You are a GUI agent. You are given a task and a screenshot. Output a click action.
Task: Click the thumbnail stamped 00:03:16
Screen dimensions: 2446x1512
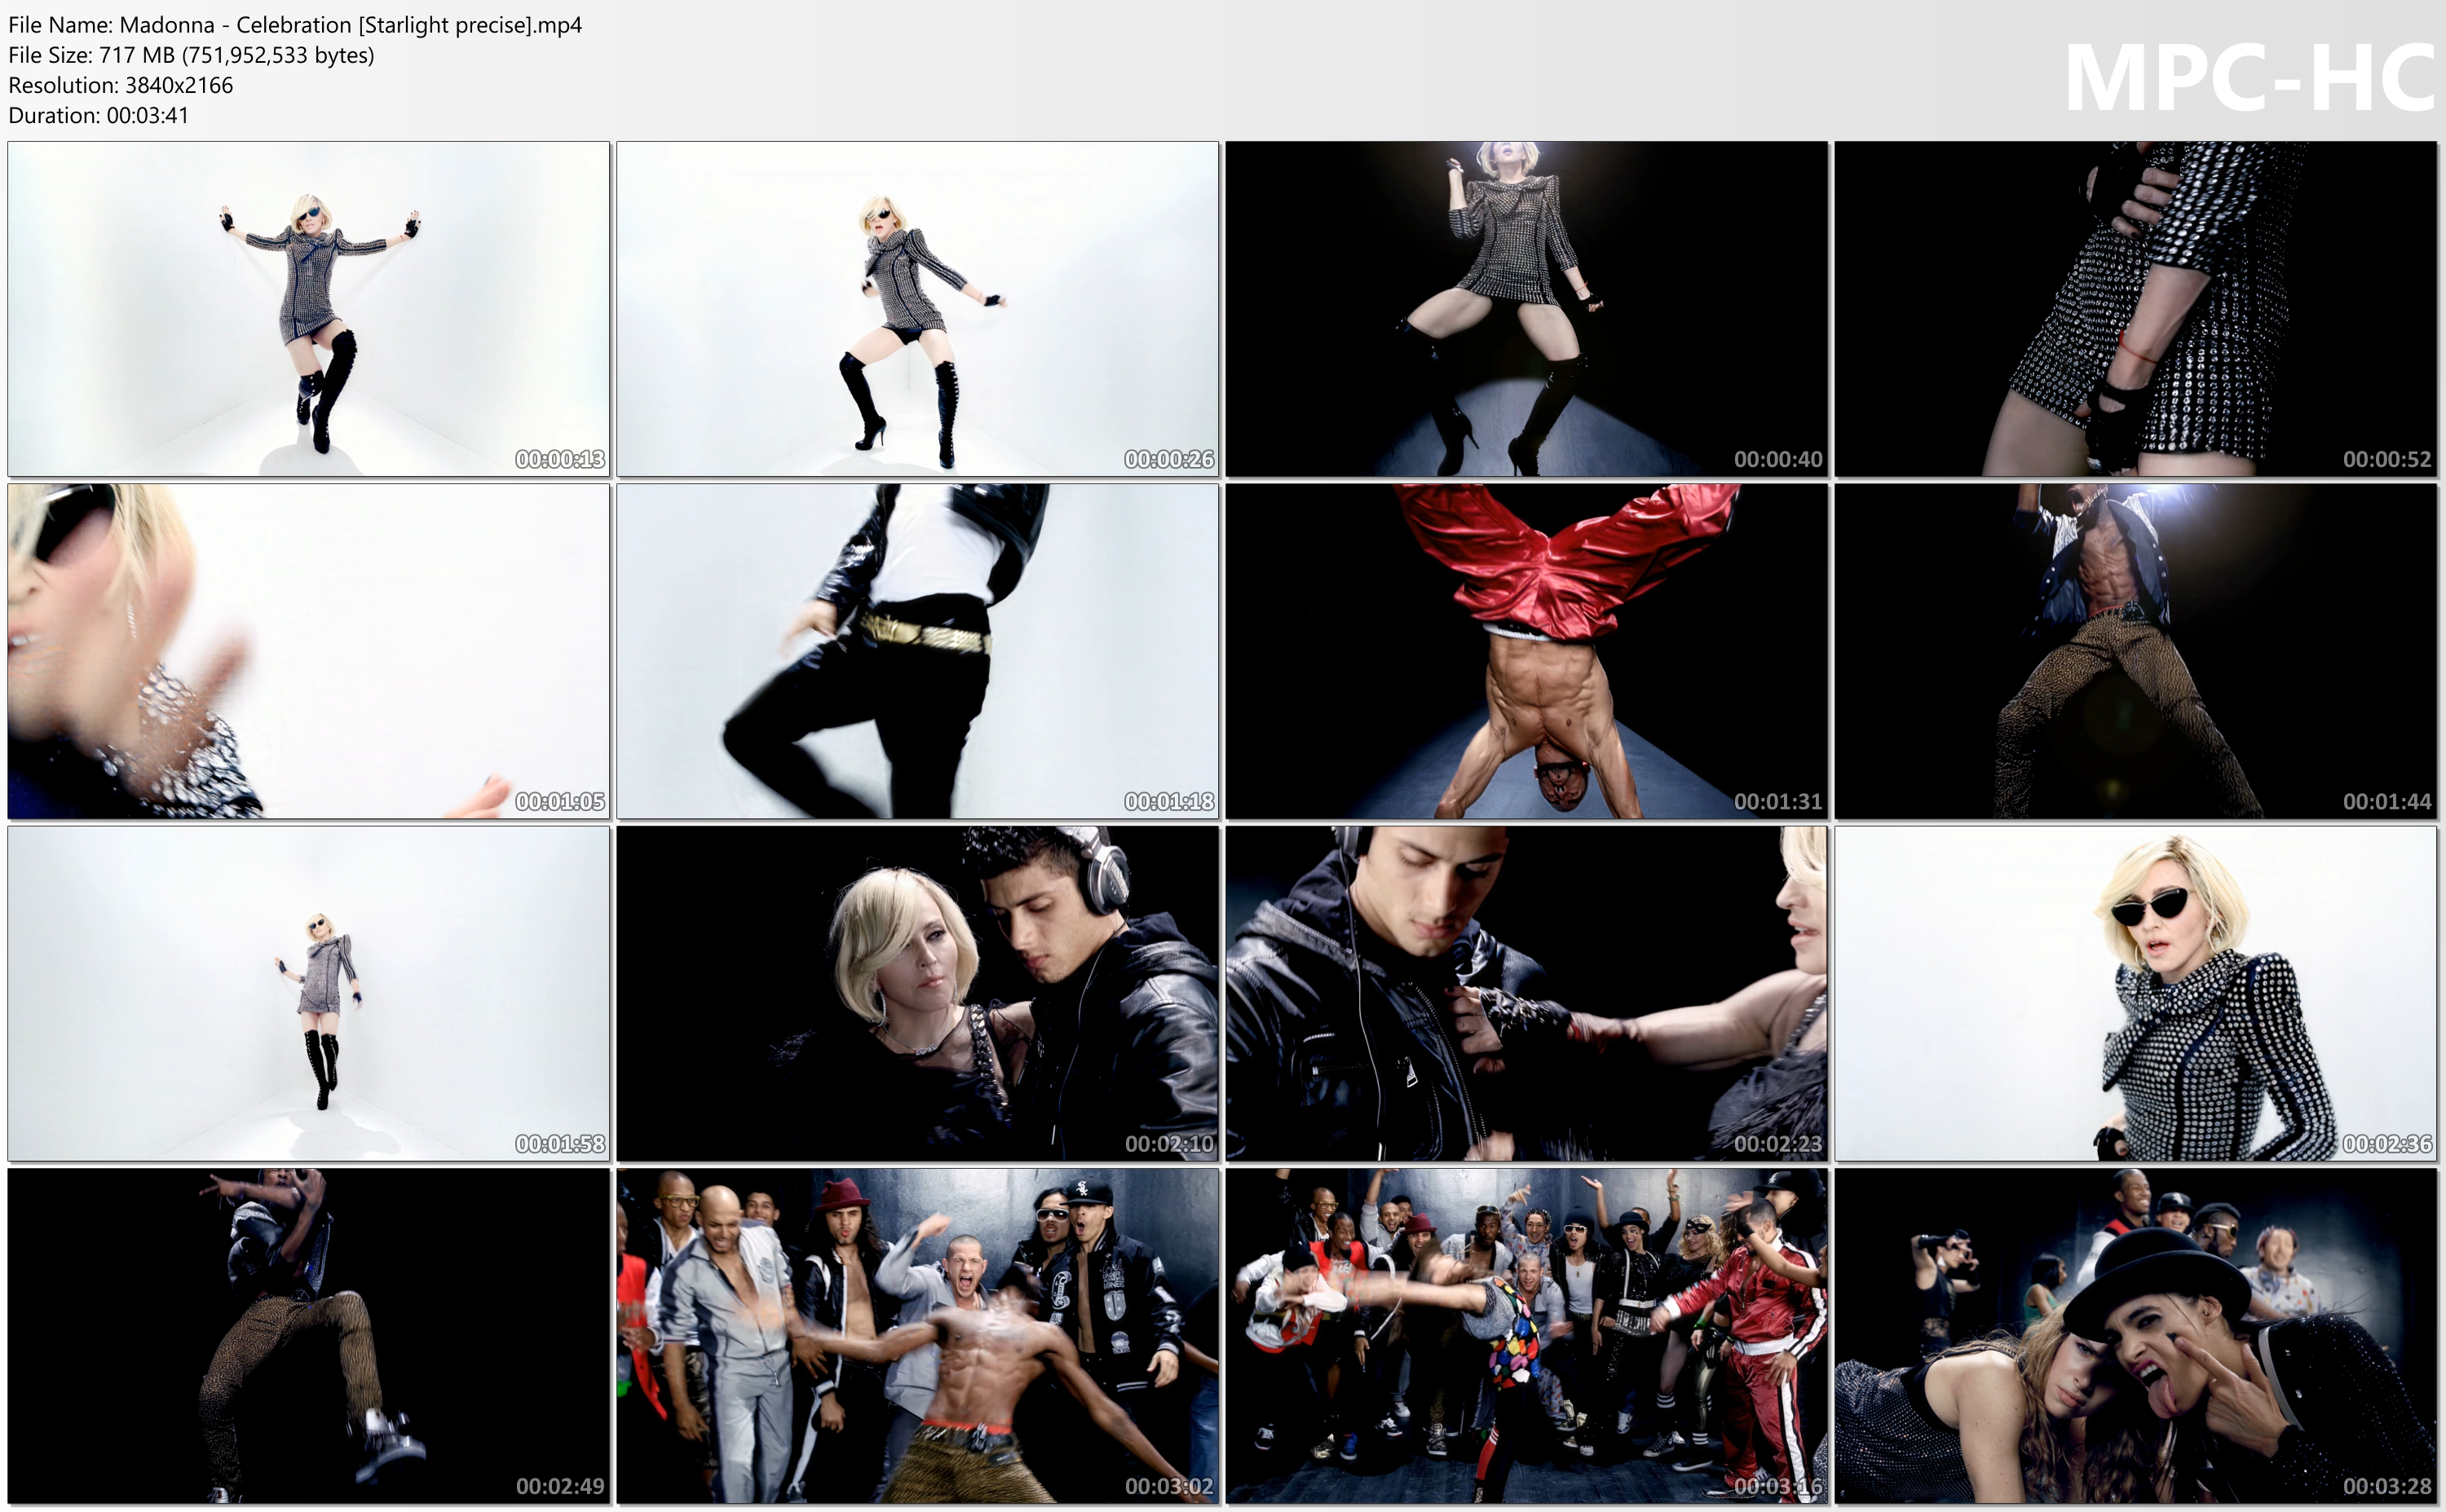pos(1527,1336)
